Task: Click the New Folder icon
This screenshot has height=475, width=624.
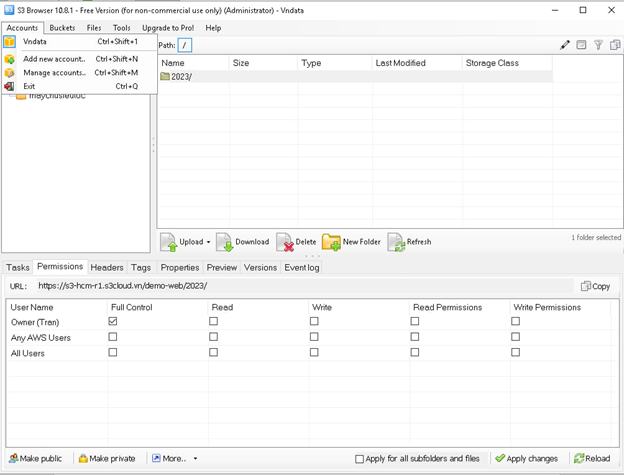Action: pos(331,242)
